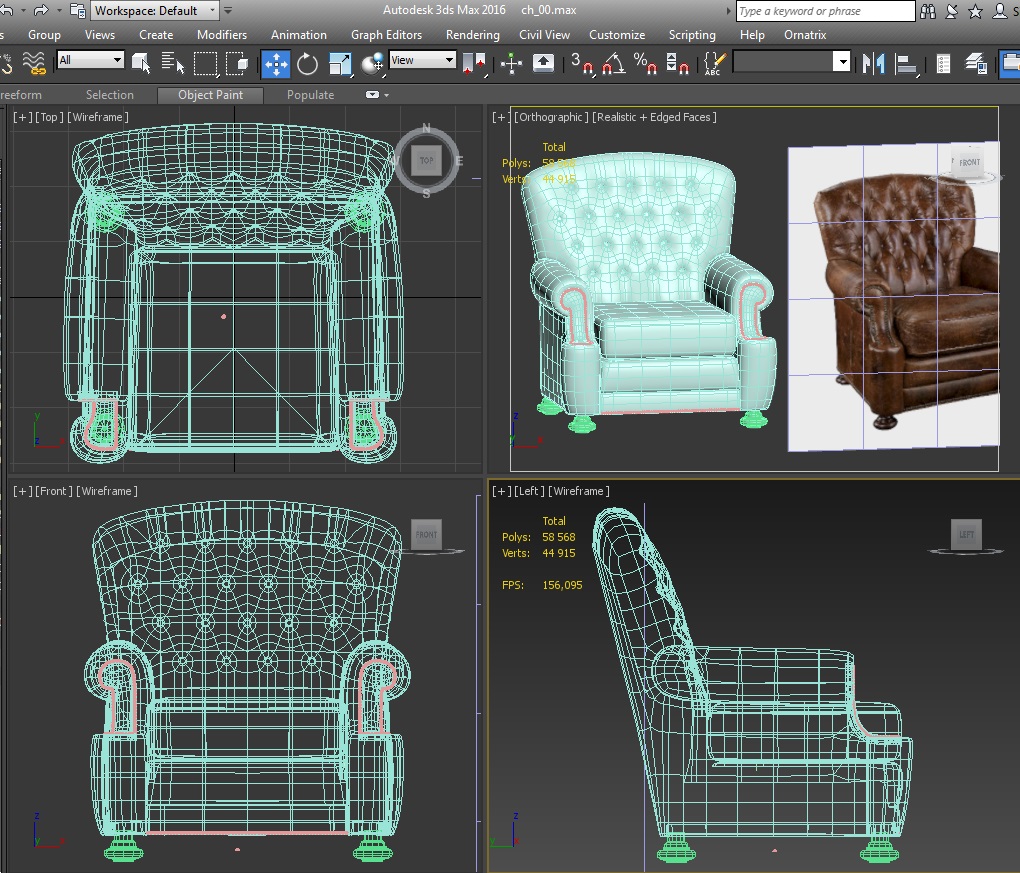Click the Align tool icon
The width and height of the screenshot is (1020, 873).
pyautogui.click(x=906, y=64)
